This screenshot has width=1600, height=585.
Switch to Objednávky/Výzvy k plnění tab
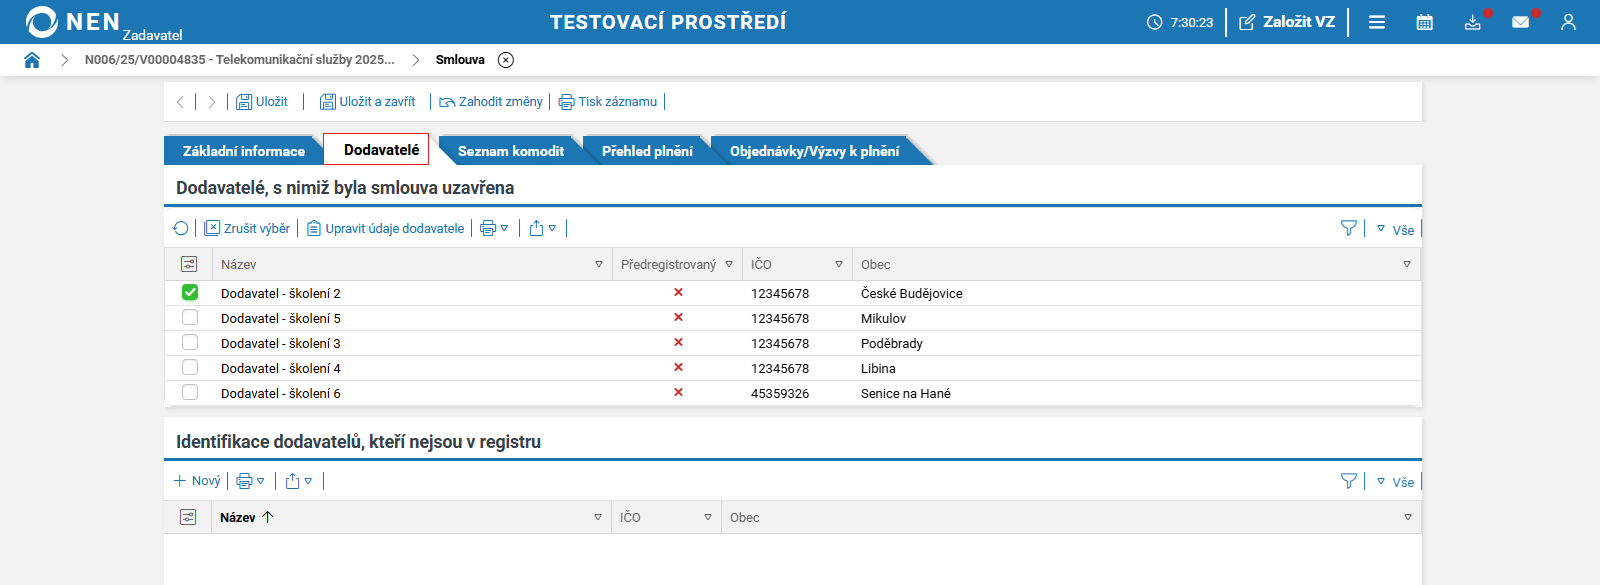814,151
